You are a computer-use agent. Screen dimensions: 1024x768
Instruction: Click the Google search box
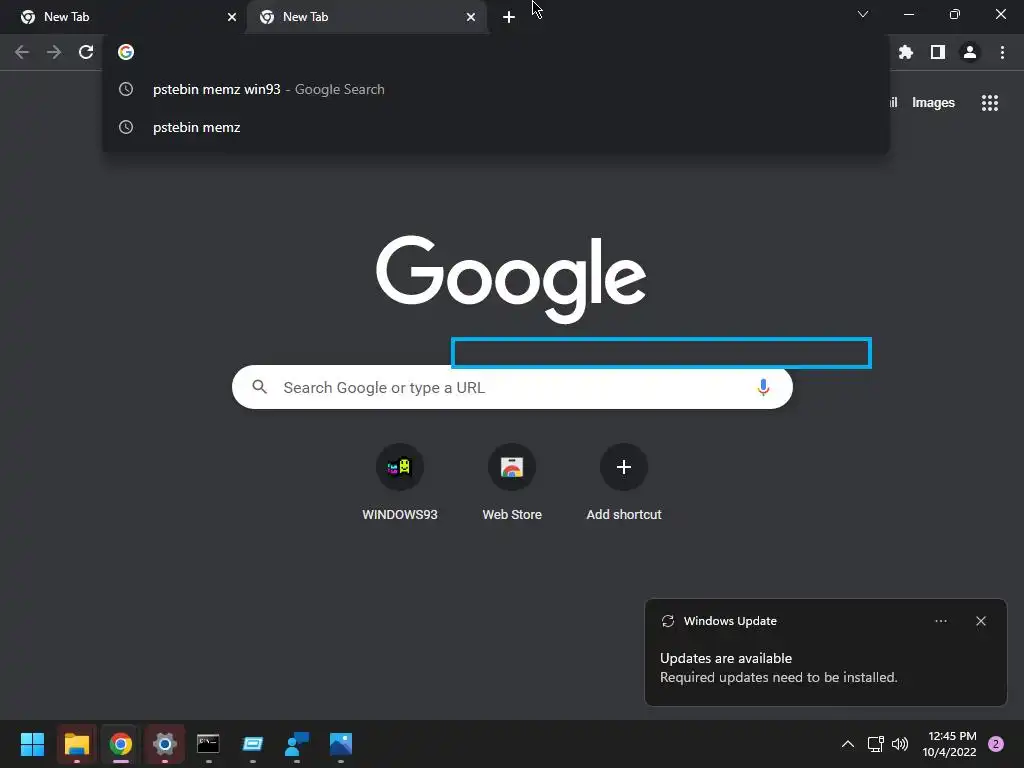pyautogui.click(x=512, y=387)
